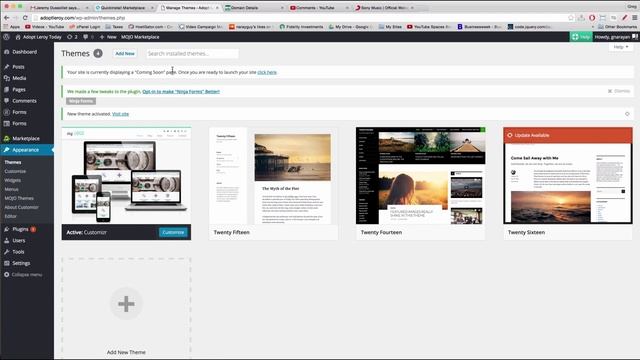Open the cPanel Login bookmark
Screen dimensions: 640x360
tap(85, 27)
